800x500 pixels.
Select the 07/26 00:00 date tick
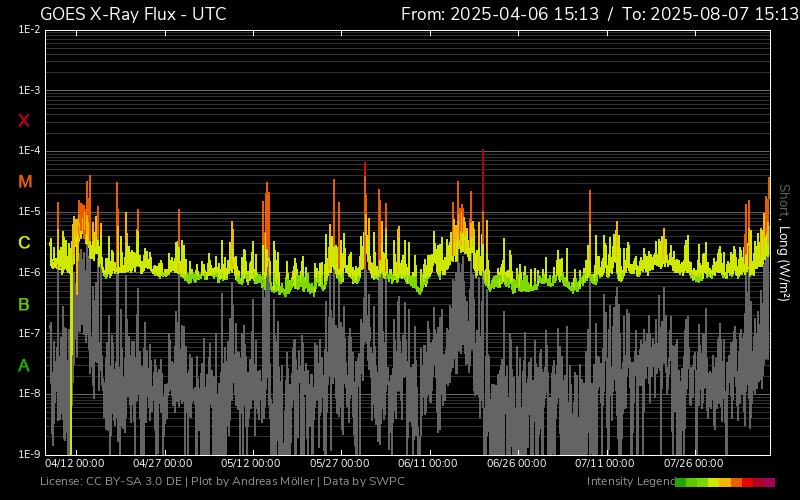point(693,464)
